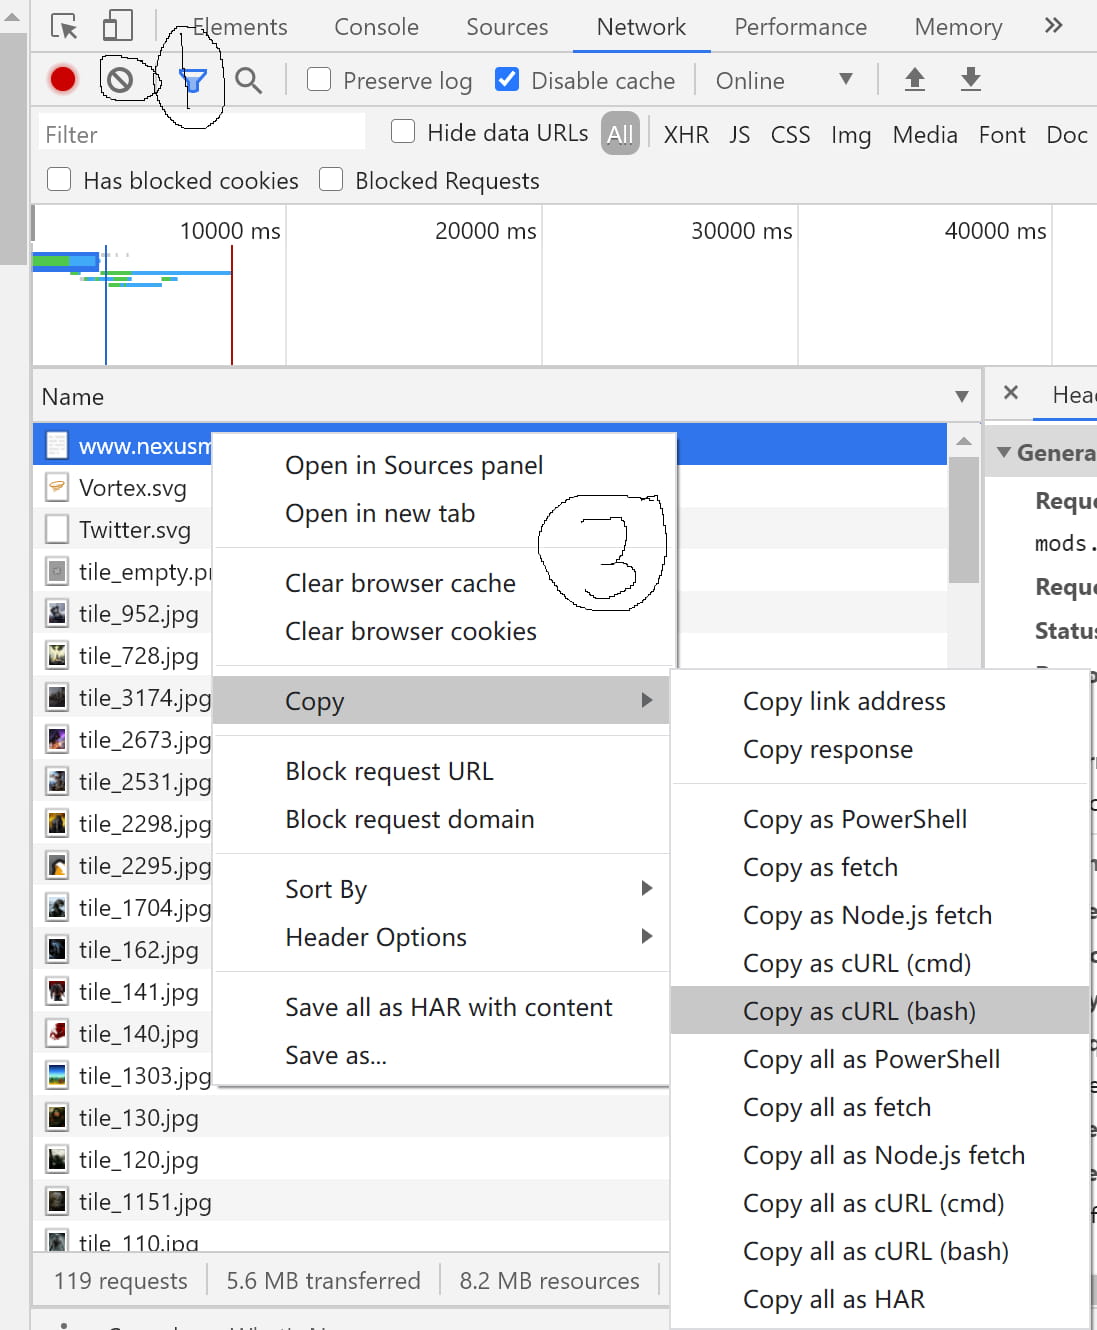Select Copy response
Image resolution: width=1097 pixels, height=1330 pixels.
tap(880, 748)
